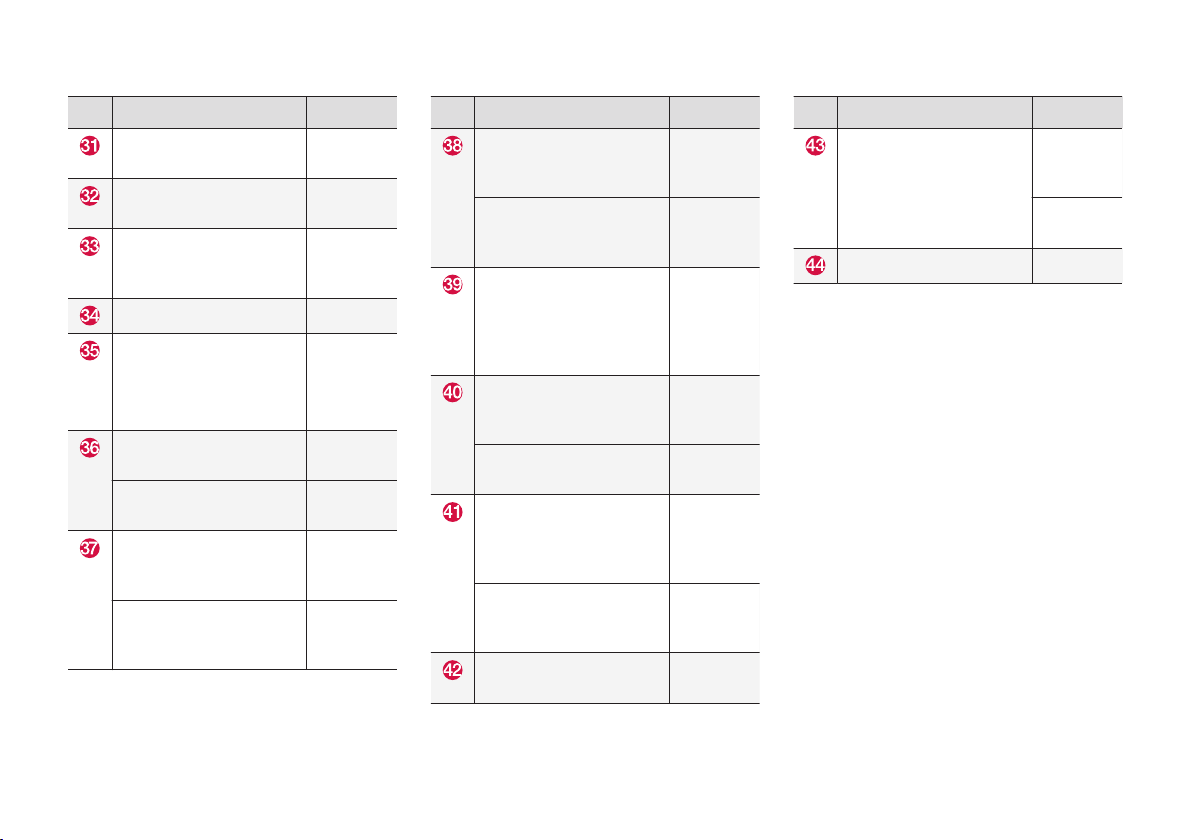Click the empty description cell beside badge 39
The image size is (1192, 840).
click(x=572, y=322)
